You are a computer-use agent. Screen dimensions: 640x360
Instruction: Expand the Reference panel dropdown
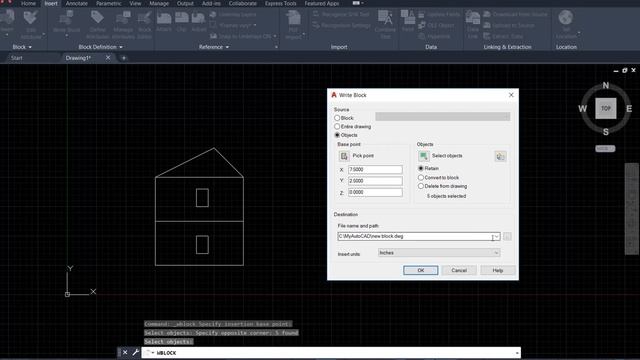click(214, 47)
